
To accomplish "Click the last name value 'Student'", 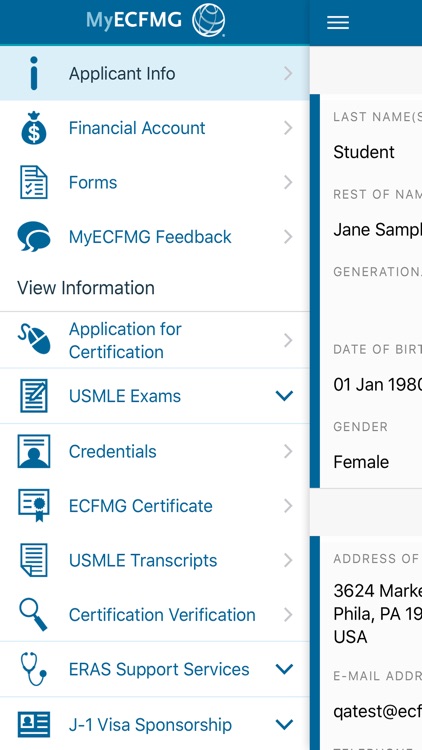I will [364, 152].
